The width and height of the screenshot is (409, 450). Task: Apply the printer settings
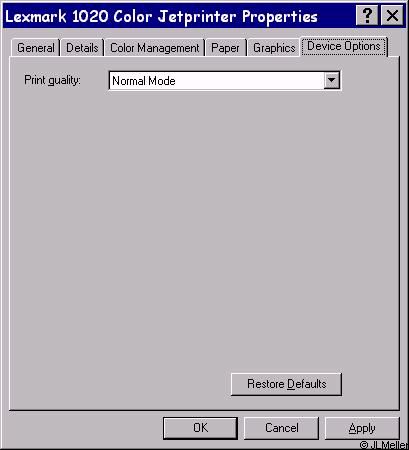(362, 428)
